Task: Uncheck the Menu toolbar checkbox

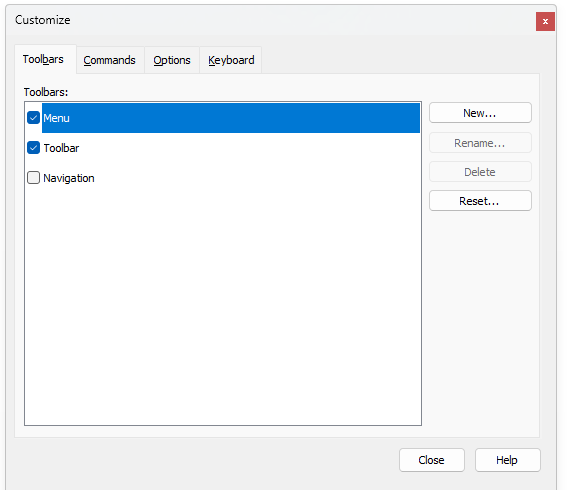Action: (x=33, y=118)
